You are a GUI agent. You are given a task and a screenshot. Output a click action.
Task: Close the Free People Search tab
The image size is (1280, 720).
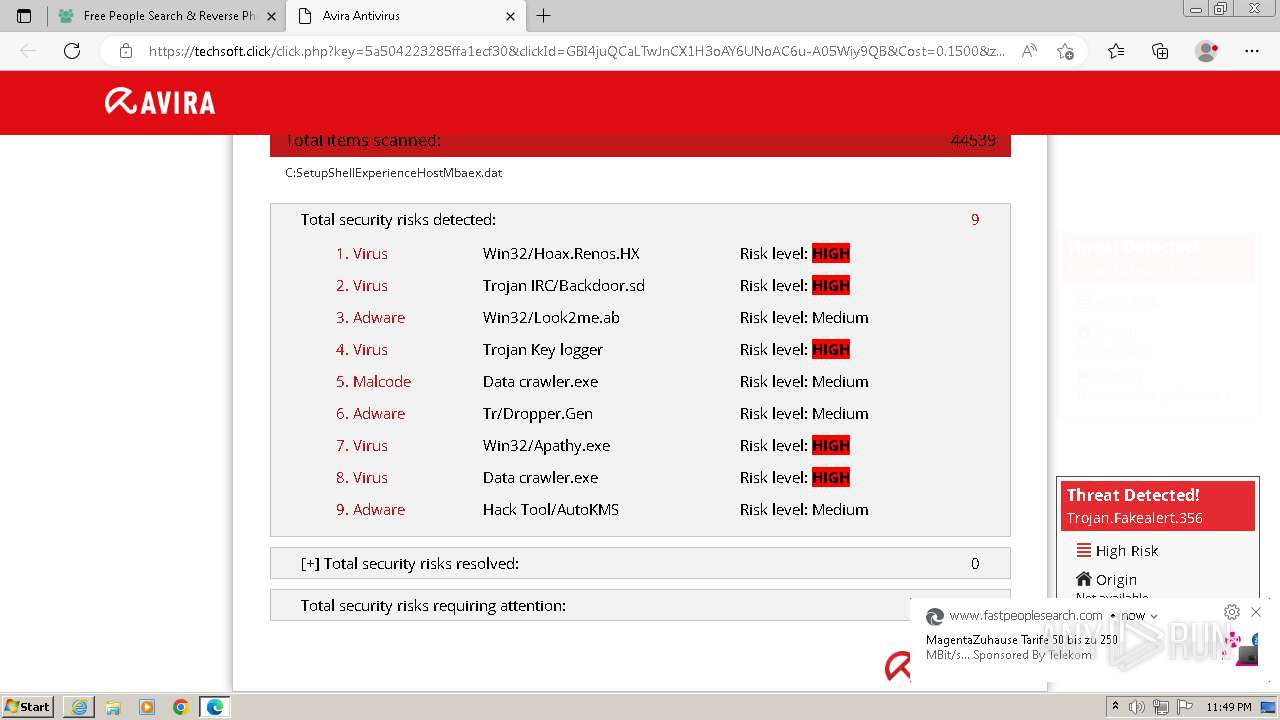coord(272,16)
